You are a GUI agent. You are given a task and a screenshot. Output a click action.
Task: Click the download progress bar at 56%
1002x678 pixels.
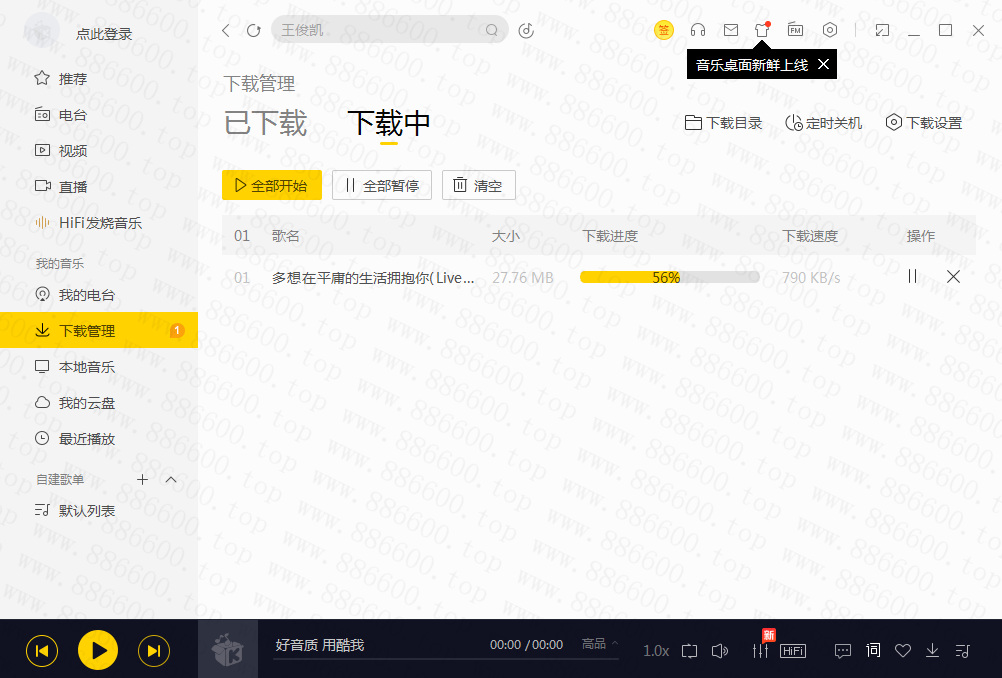click(670, 277)
